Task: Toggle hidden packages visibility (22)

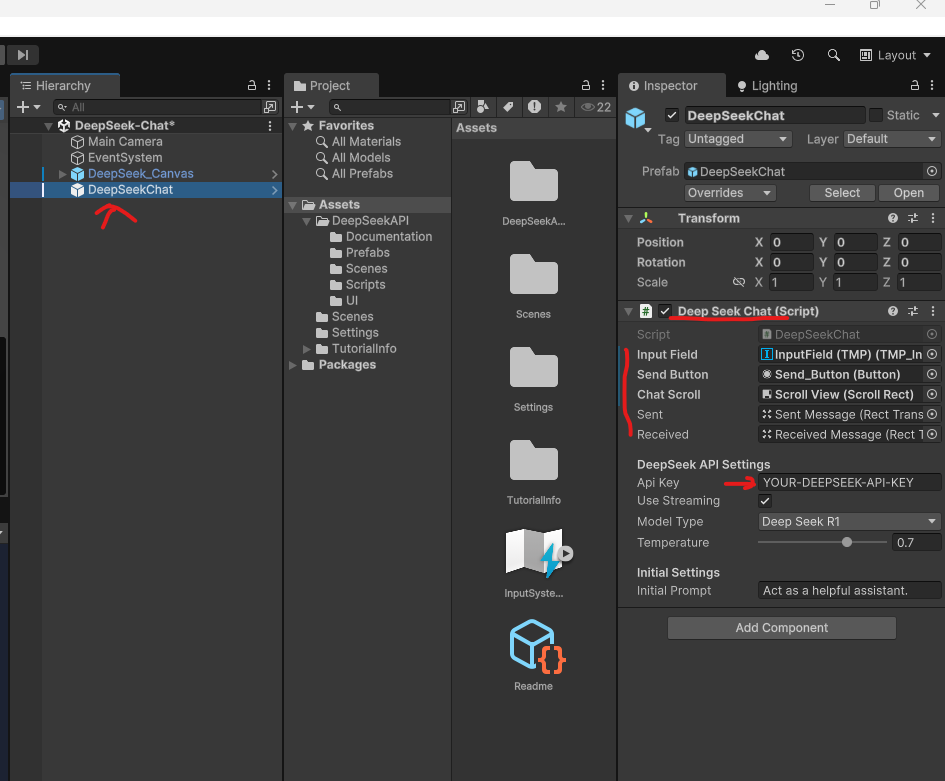Action: [x=596, y=107]
